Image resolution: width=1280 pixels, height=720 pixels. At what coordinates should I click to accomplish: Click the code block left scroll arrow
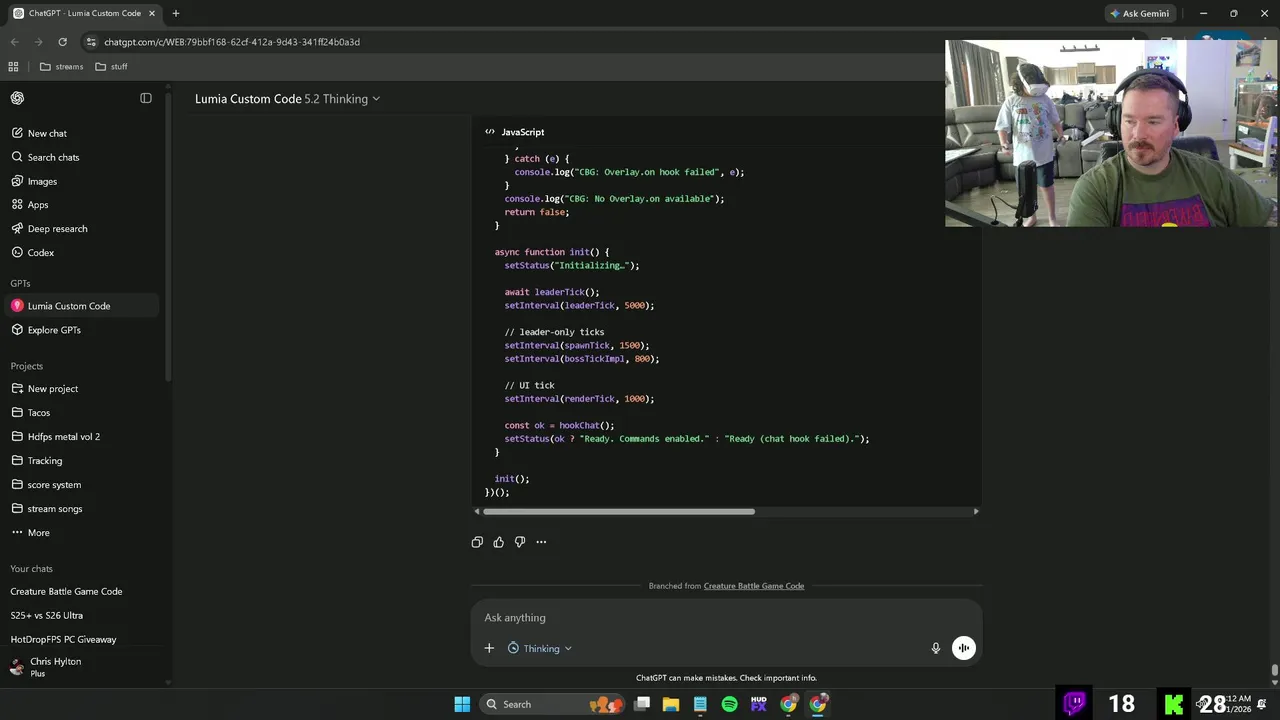coord(477,511)
